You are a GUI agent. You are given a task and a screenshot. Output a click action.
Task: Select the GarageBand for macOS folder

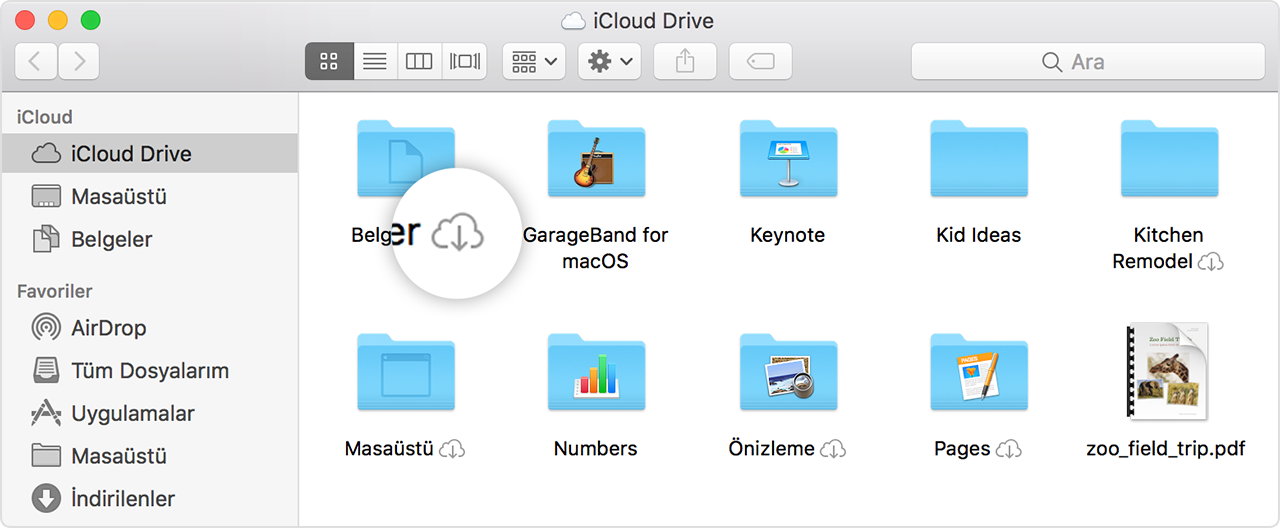point(596,158)
